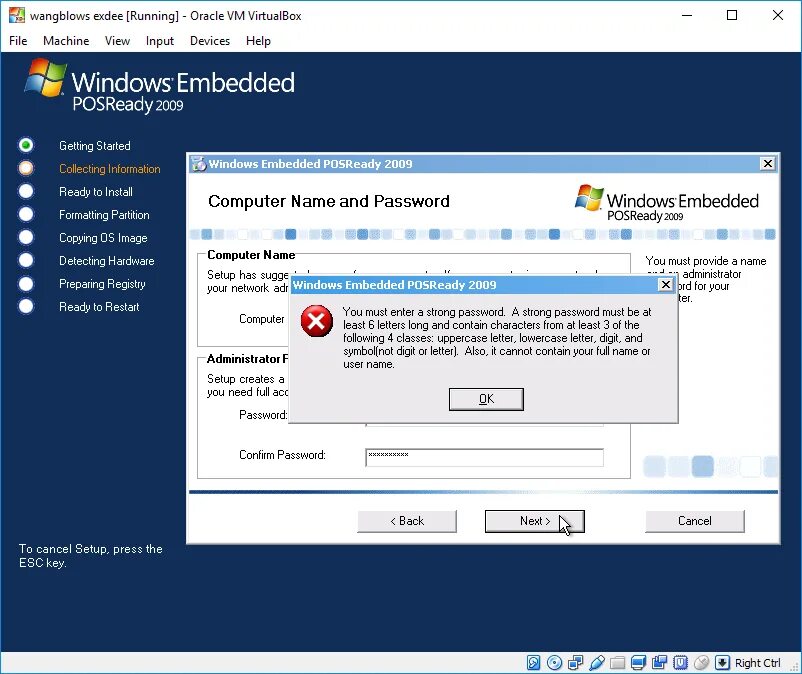Open the USB devices status icon

pos(596,663)
